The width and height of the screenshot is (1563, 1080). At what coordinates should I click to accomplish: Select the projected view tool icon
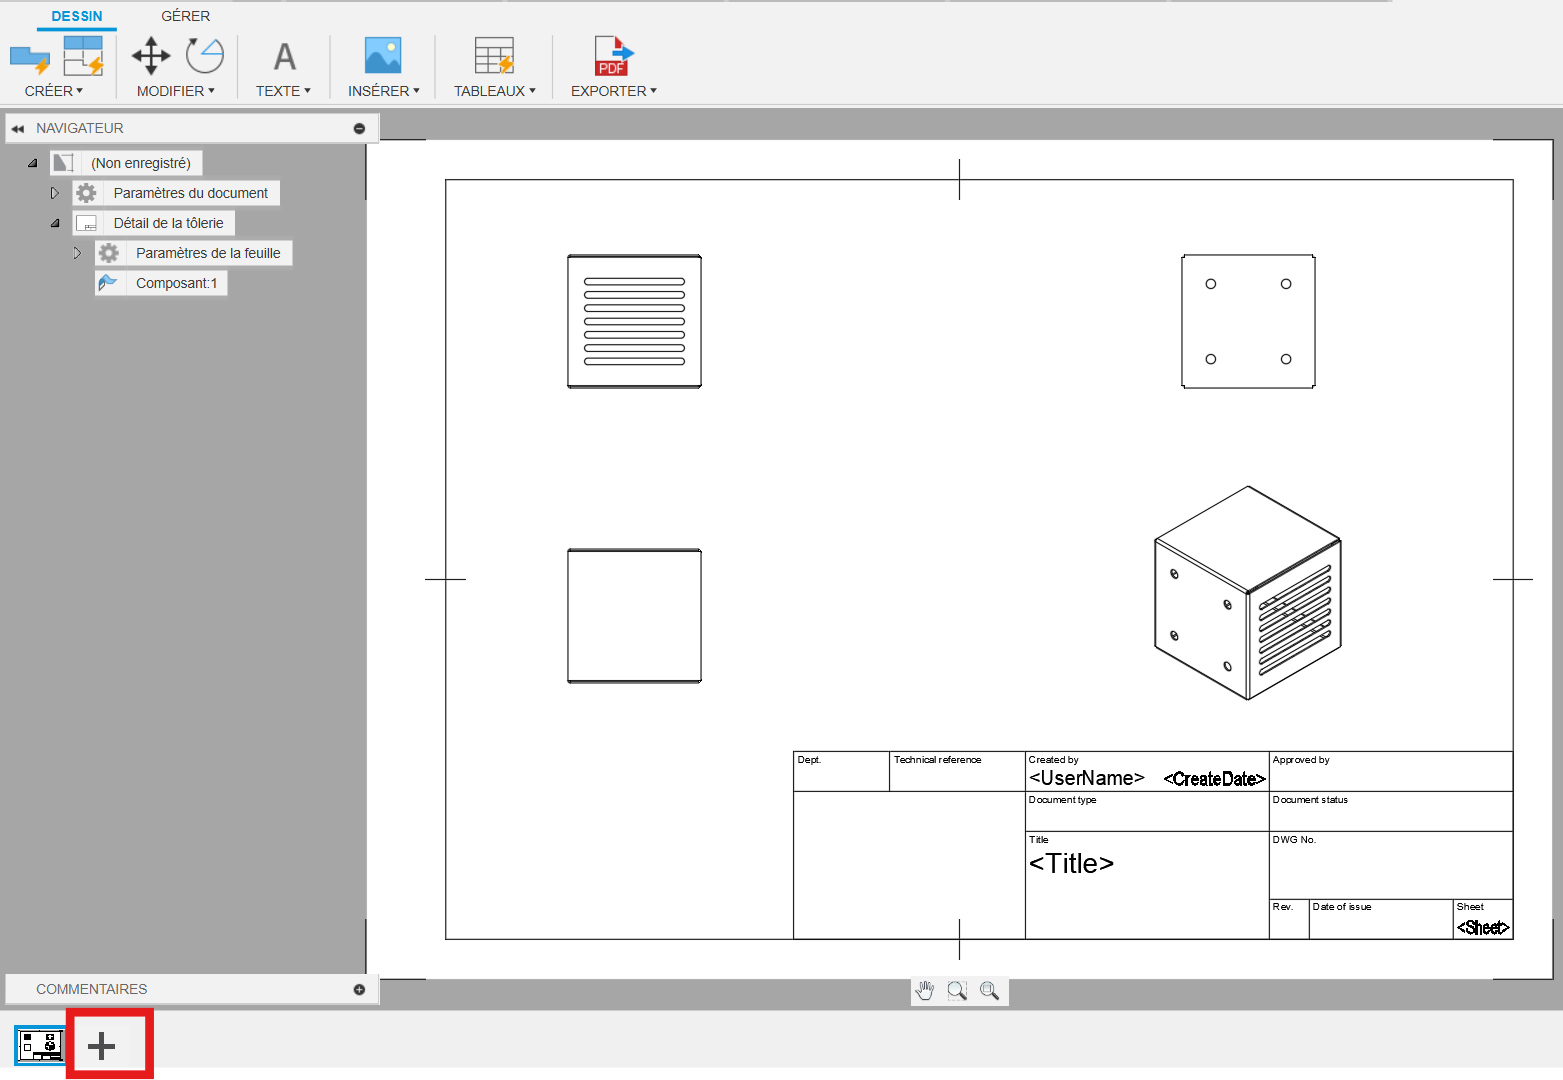pos(83,56)
